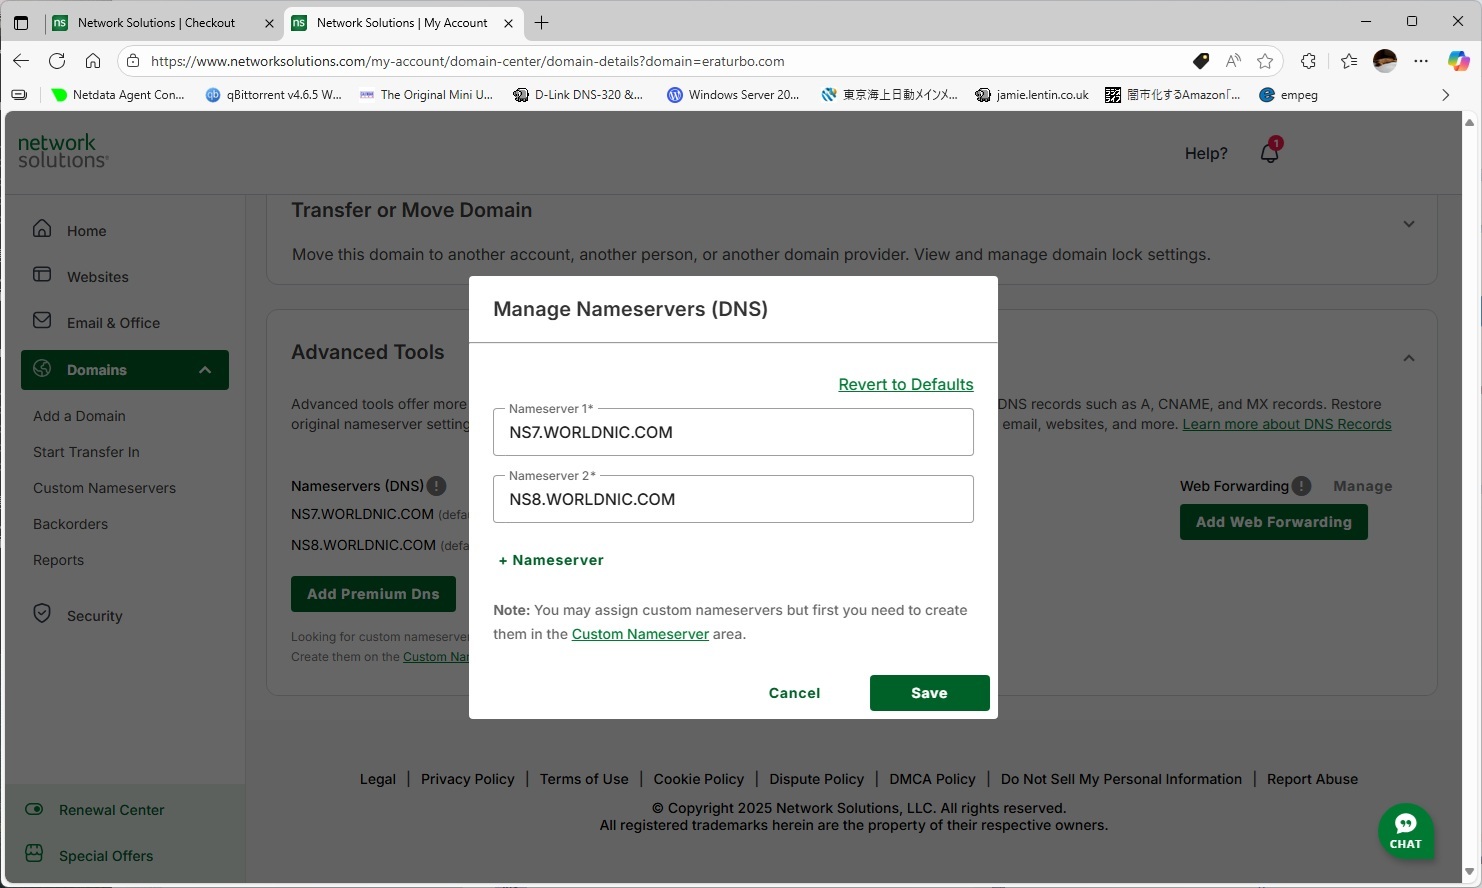Click the Web Forwarding info icon

[1301, 486]
